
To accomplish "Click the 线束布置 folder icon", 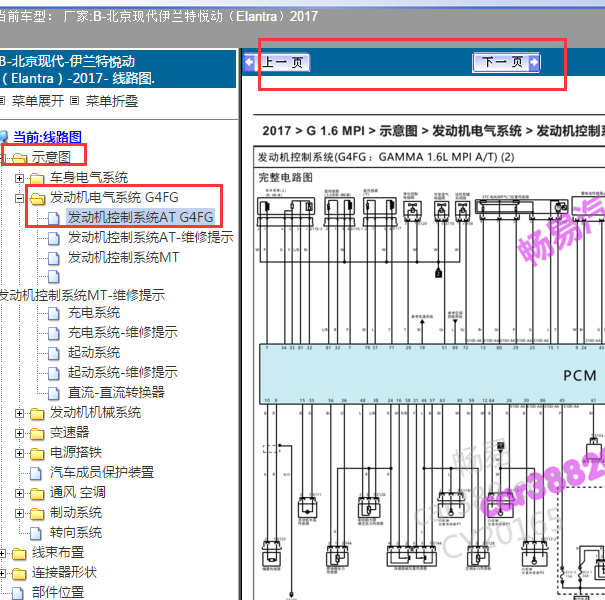I will (19, 554).
